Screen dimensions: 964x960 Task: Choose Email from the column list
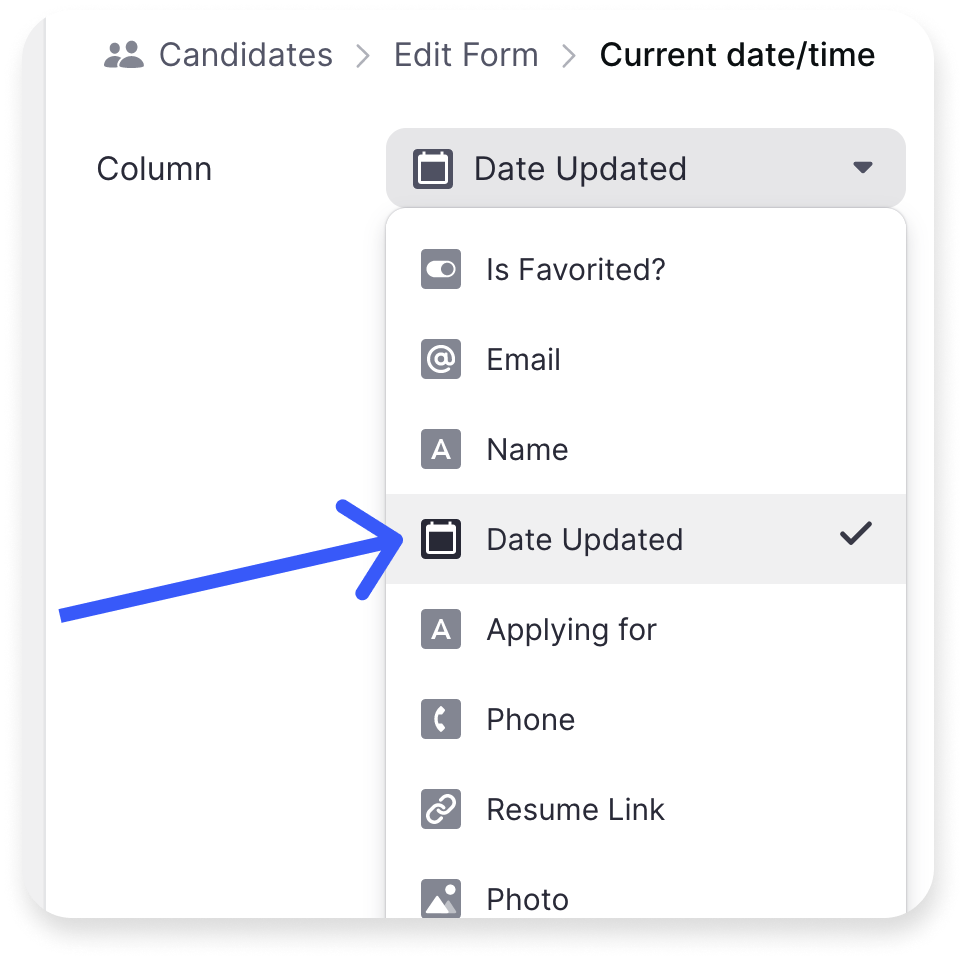tap(524, 360)
